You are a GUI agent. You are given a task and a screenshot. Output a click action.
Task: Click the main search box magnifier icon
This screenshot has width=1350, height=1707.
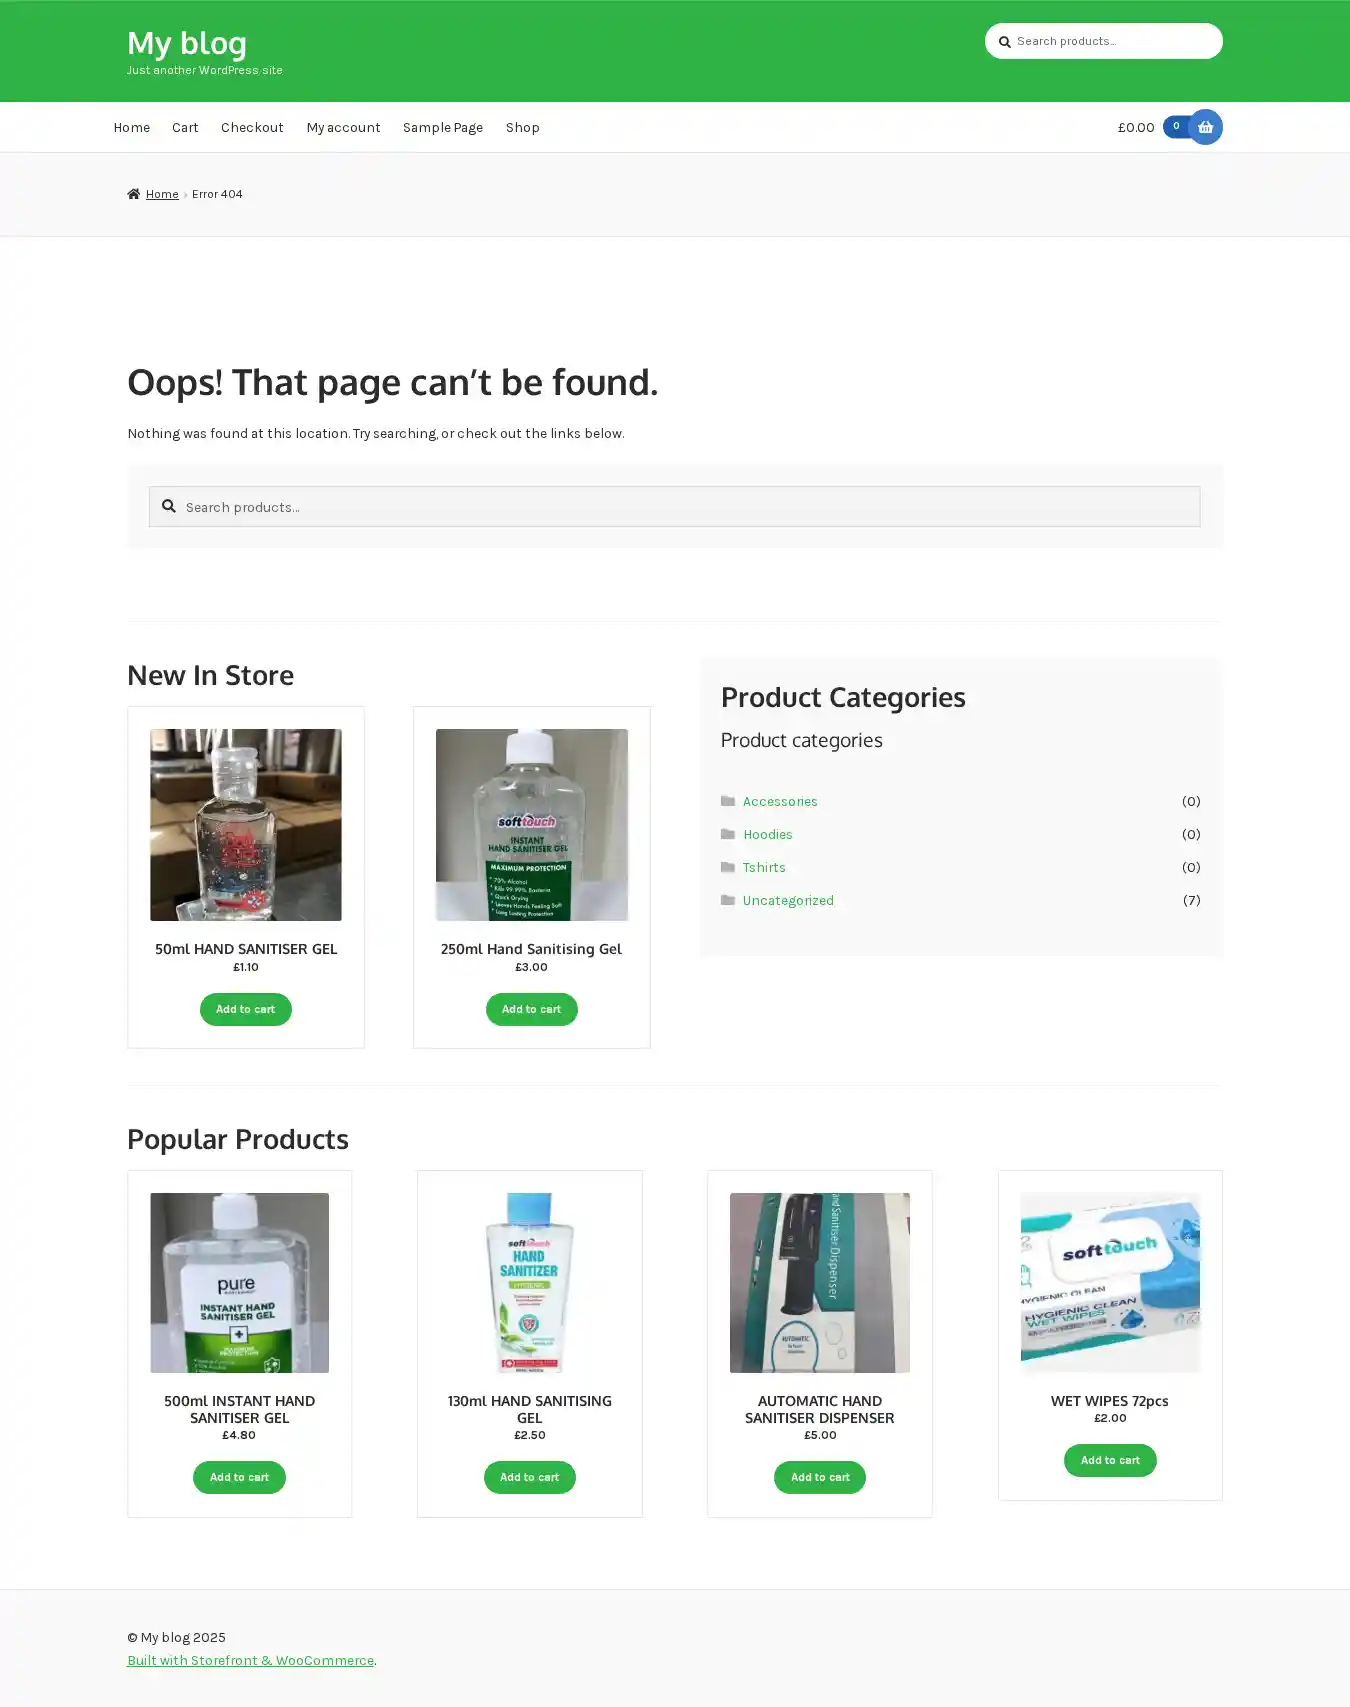click(x=169, y=507)
